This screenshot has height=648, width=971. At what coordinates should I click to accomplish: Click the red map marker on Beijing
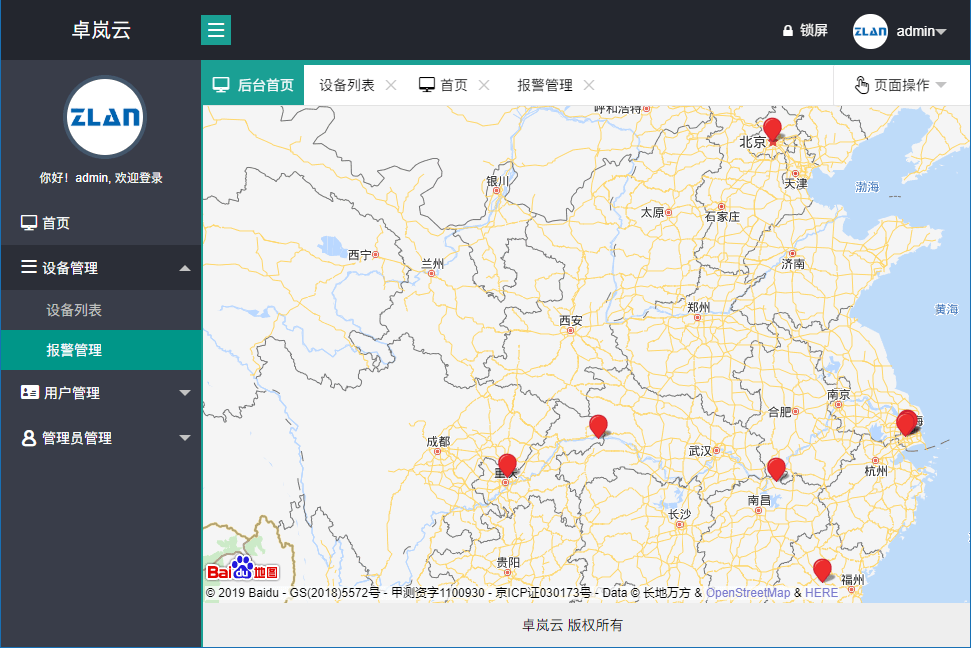(x=772, y=129)
